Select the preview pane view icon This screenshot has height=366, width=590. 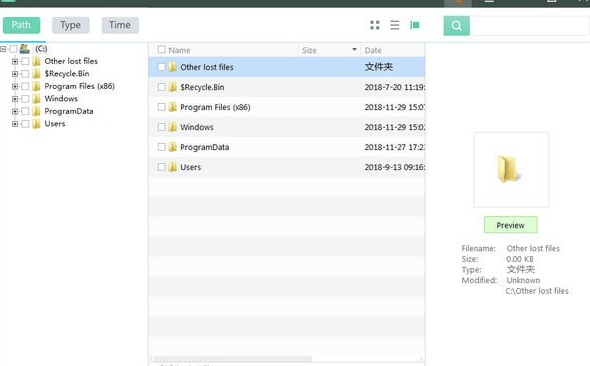(415, 25)
